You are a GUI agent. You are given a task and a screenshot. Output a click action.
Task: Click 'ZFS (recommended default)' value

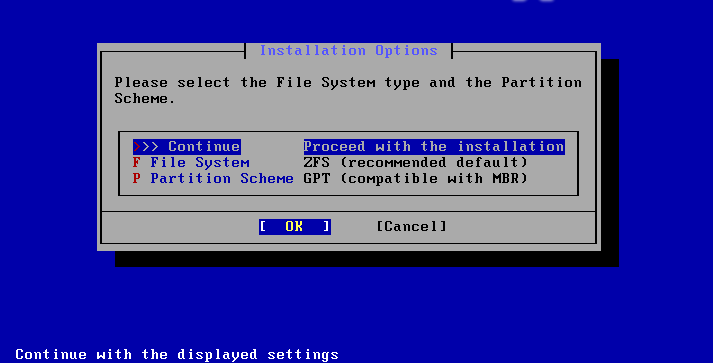(x=415, y=162)
